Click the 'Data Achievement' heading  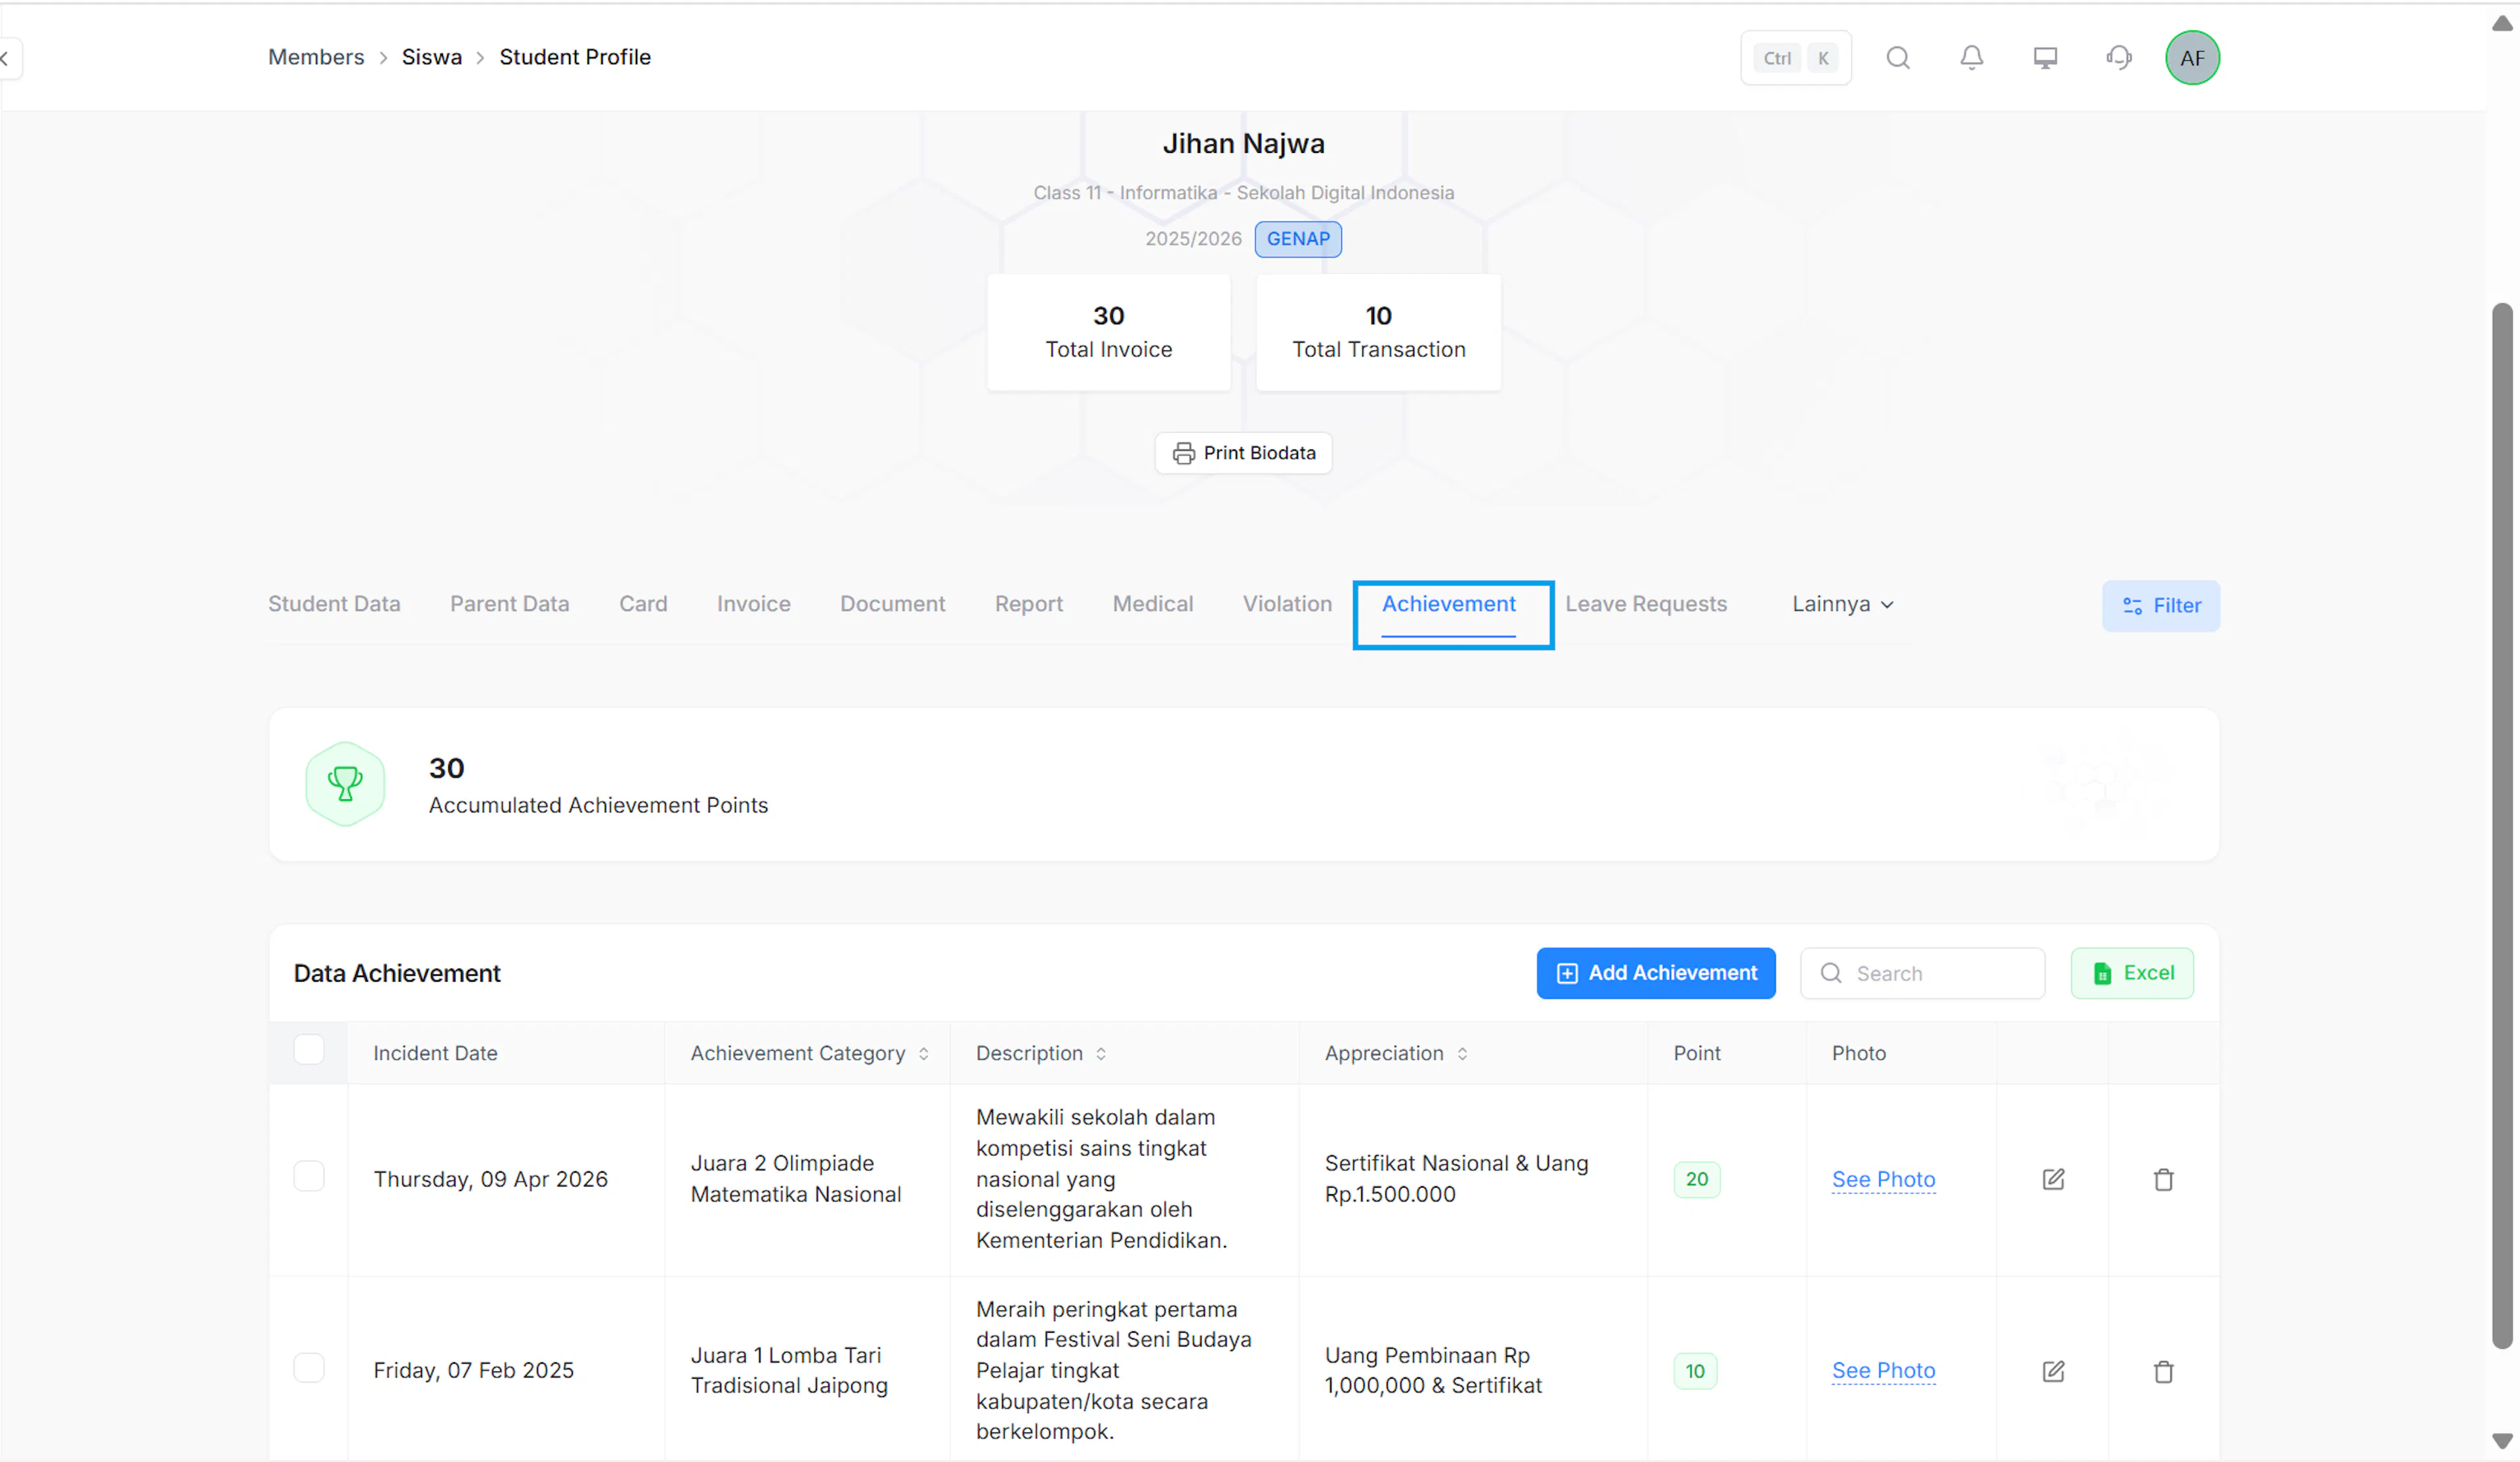tap(397, 973)
